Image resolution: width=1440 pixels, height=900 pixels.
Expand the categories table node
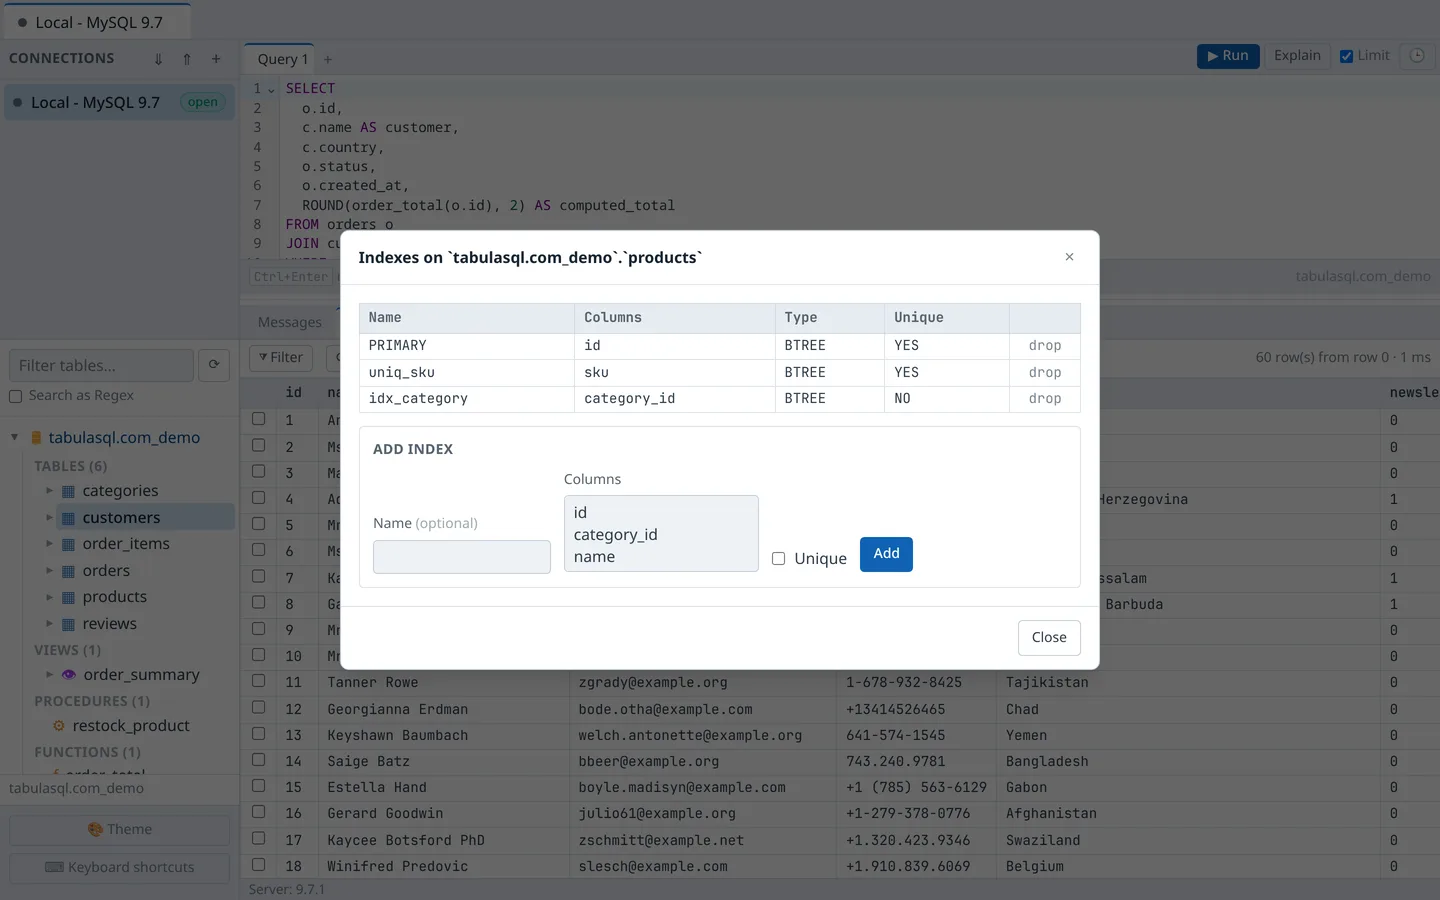[49, 491]
